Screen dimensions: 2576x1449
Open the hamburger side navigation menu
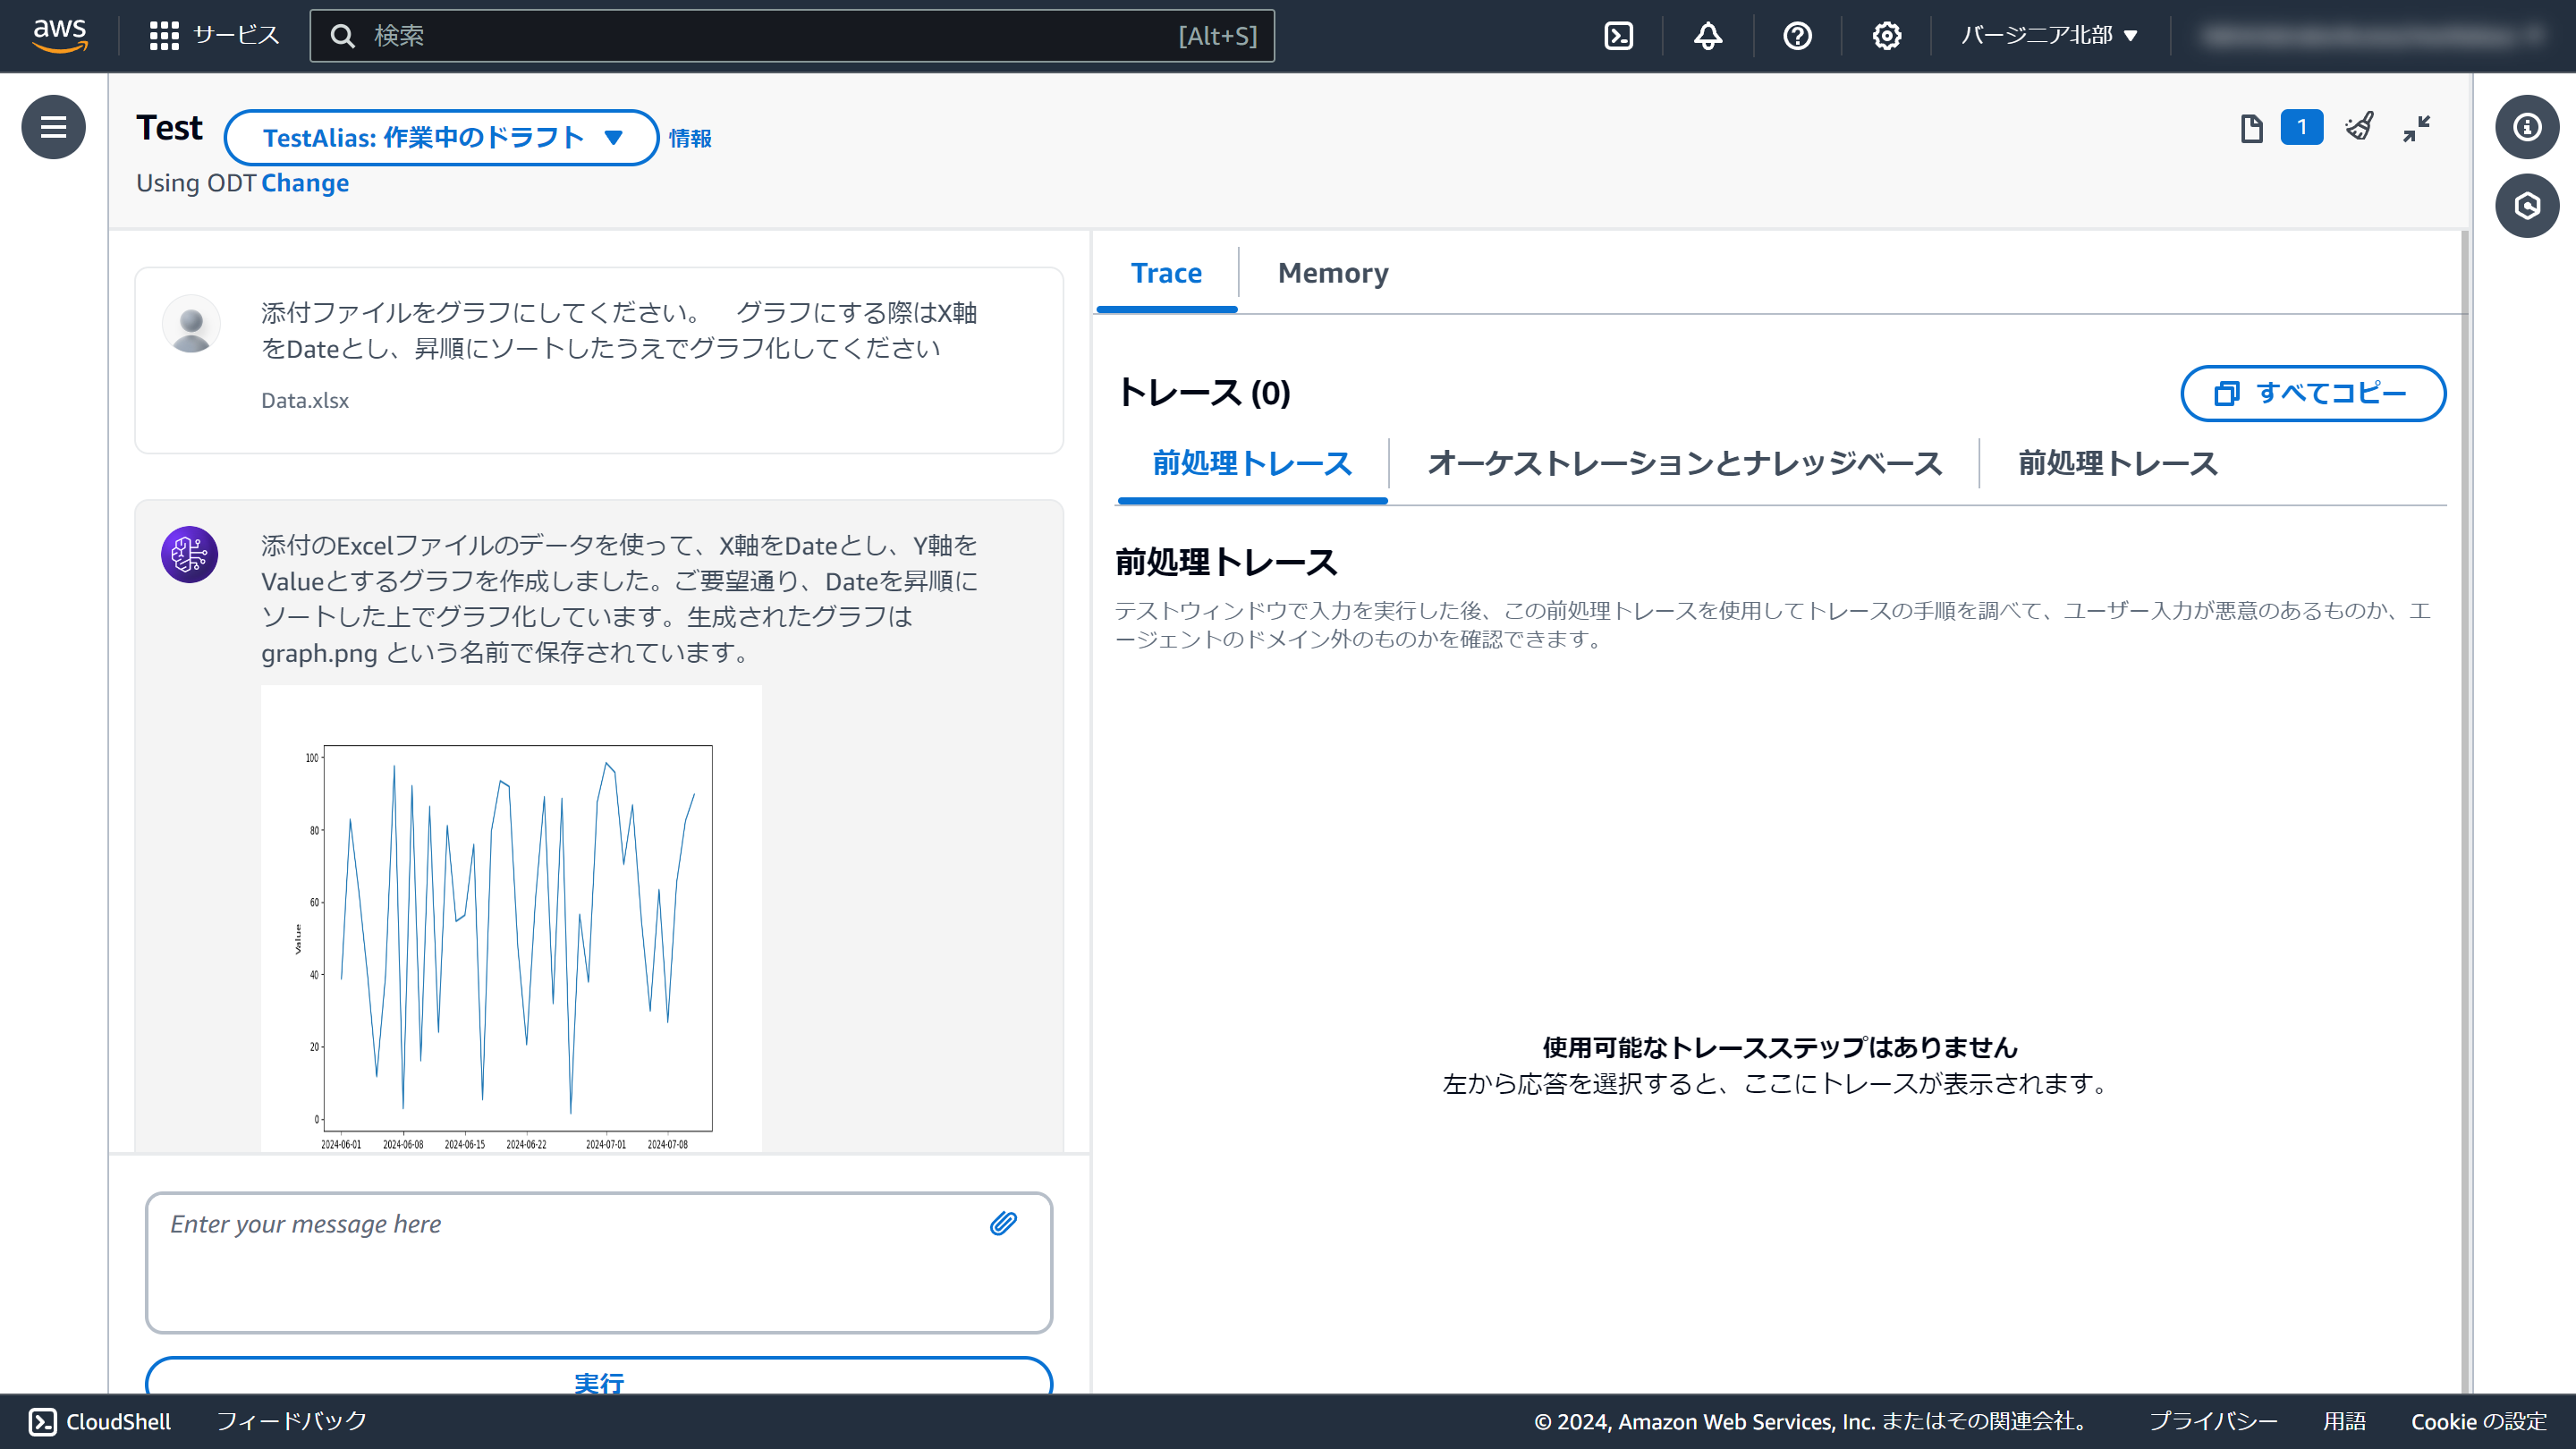click(x=53, y=127)
